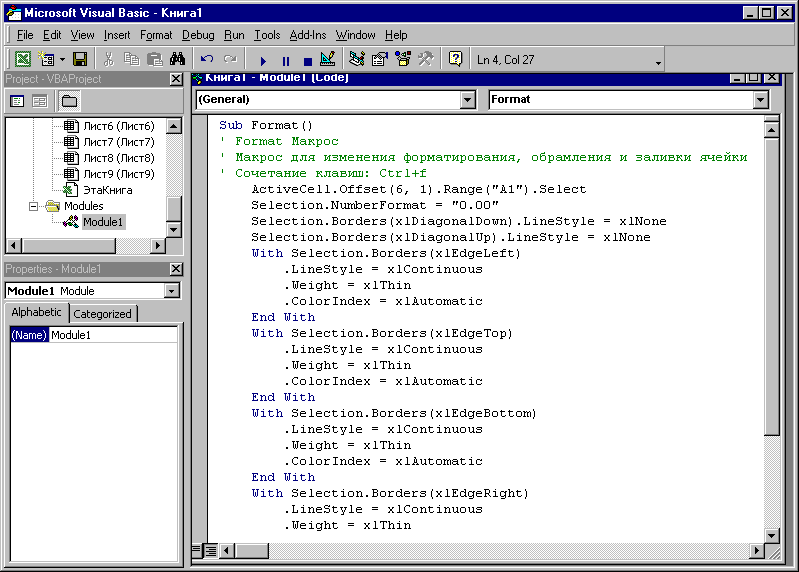Image resolution: width=799 pixels, height=572 pixels.
Task: Close the Properties - Module1 panel
Action: [x=176, y=269]
